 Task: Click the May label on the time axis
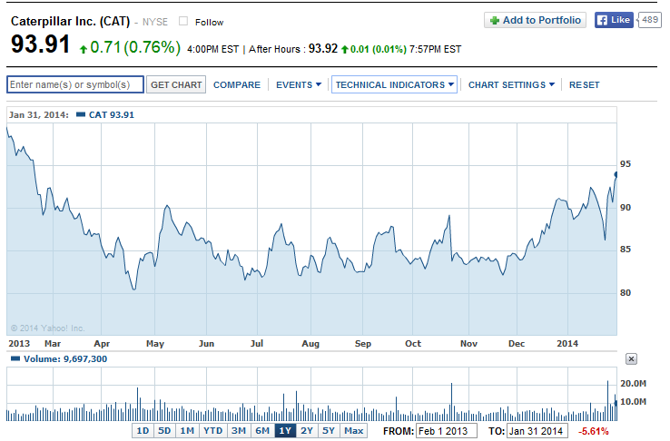155,344
